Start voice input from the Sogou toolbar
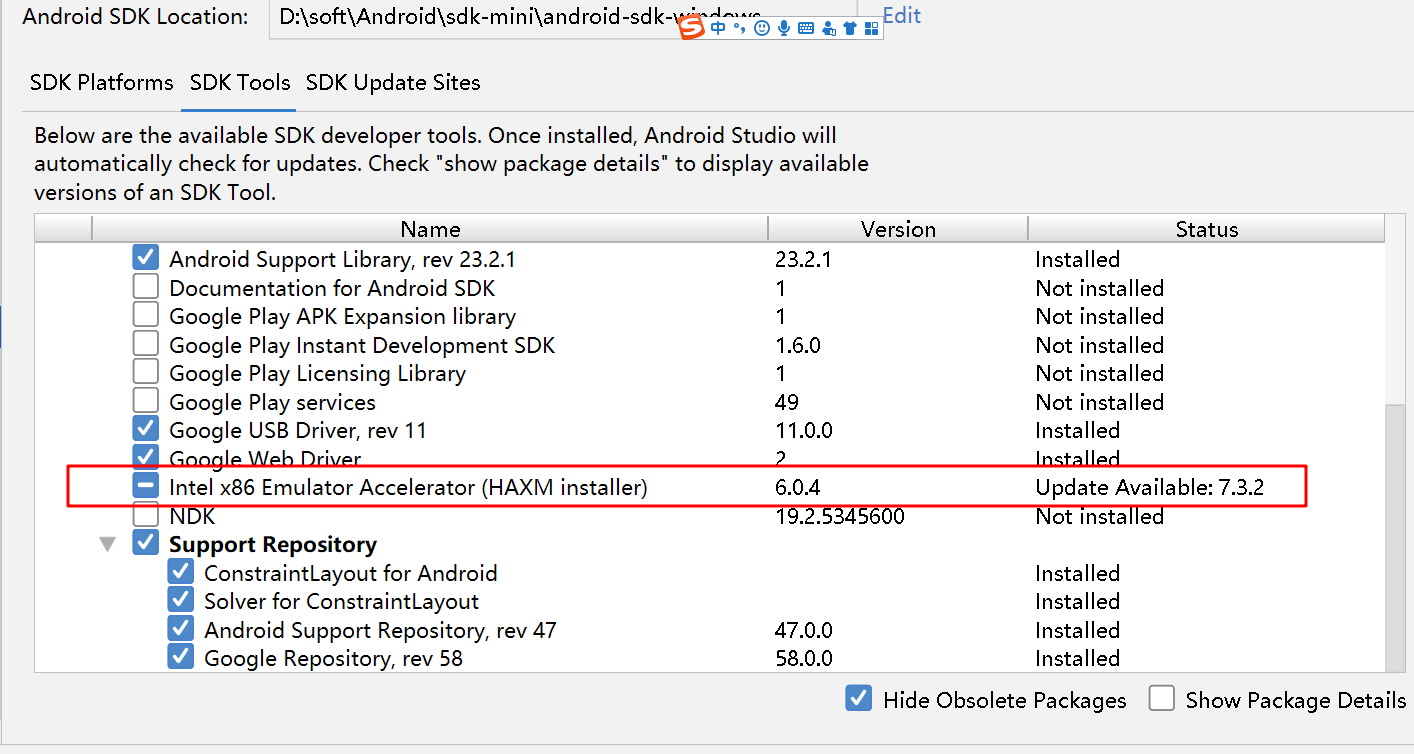Screen dimensions: 1414x754 (x=785, y=27)
